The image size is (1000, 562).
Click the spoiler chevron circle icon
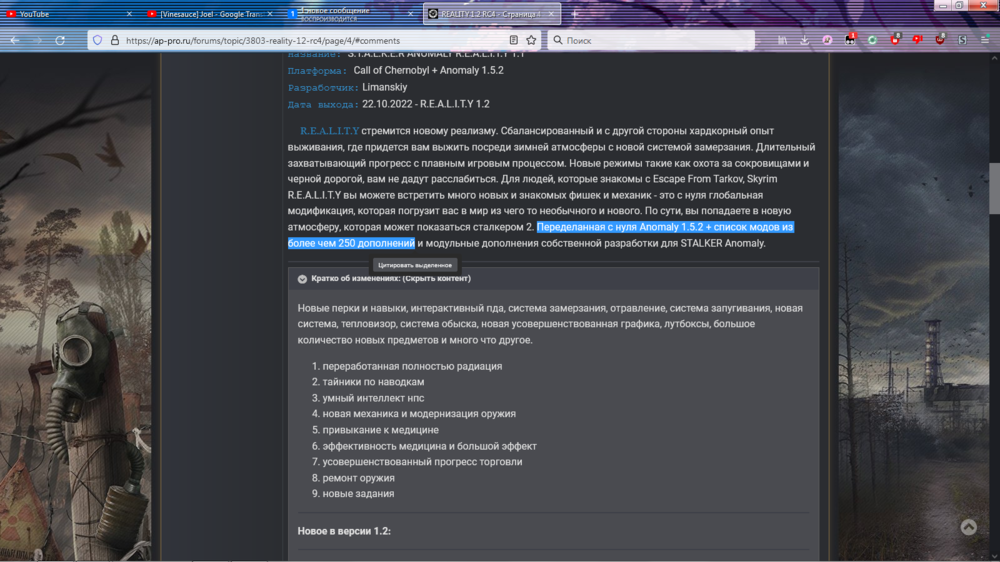coord(302,279)
